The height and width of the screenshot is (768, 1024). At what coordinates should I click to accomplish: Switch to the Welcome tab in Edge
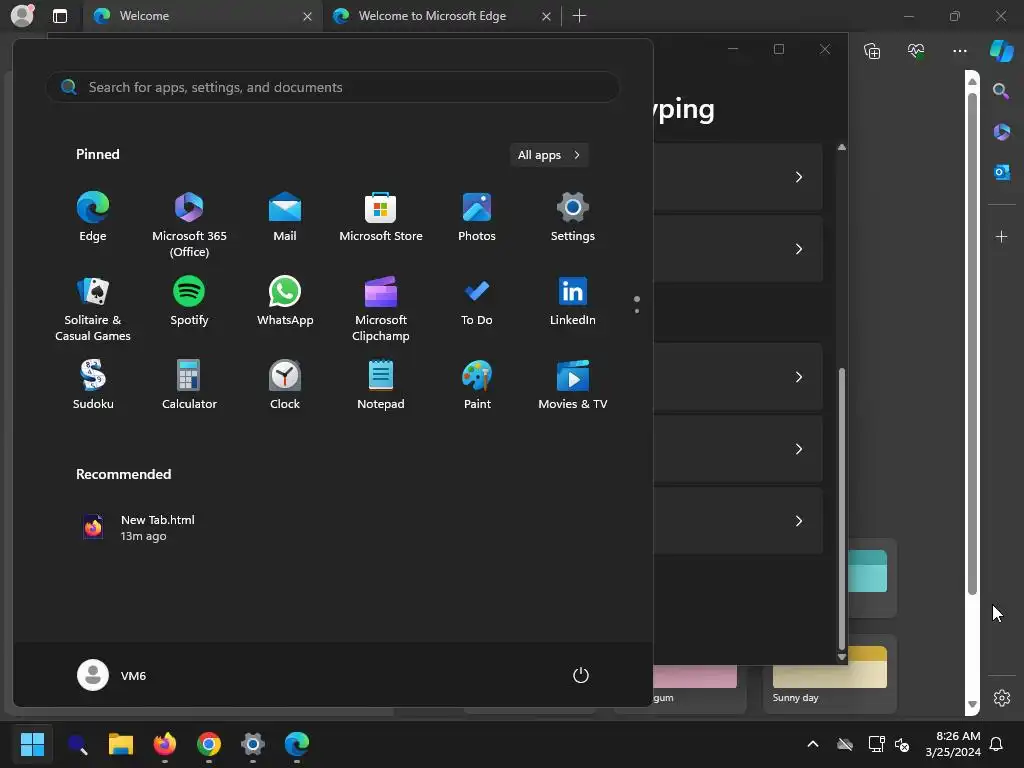[x=202, y=16]
